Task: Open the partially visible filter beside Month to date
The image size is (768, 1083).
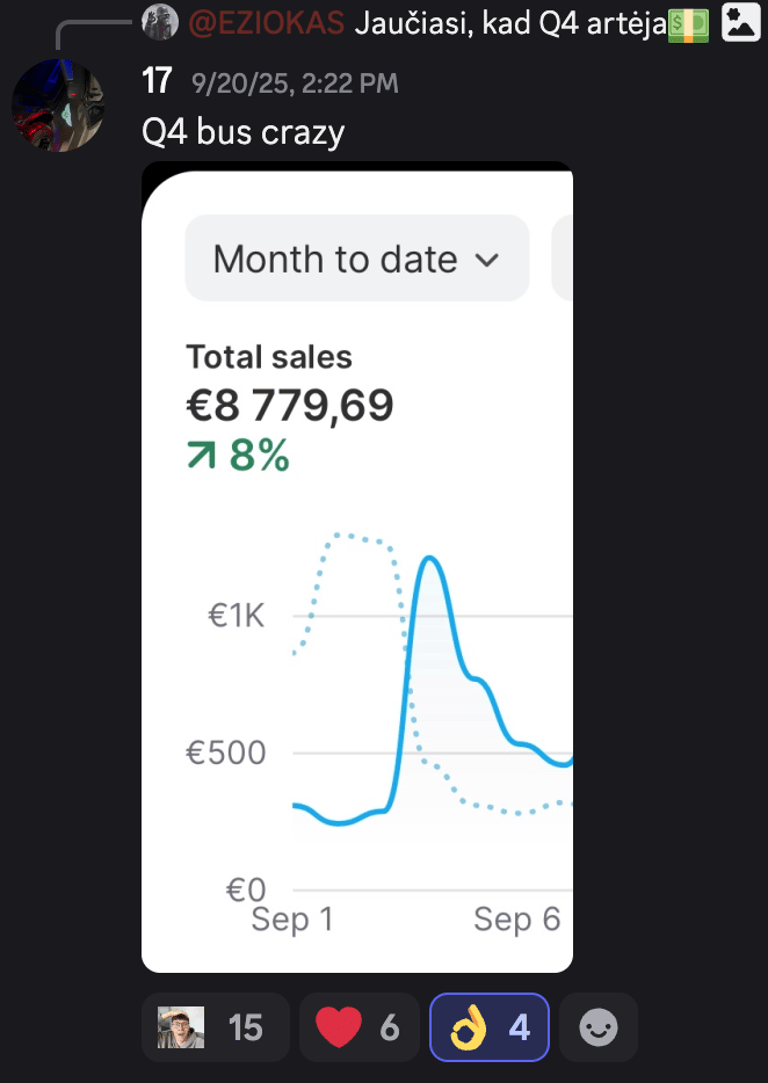Action: click(x=562, y=259)
